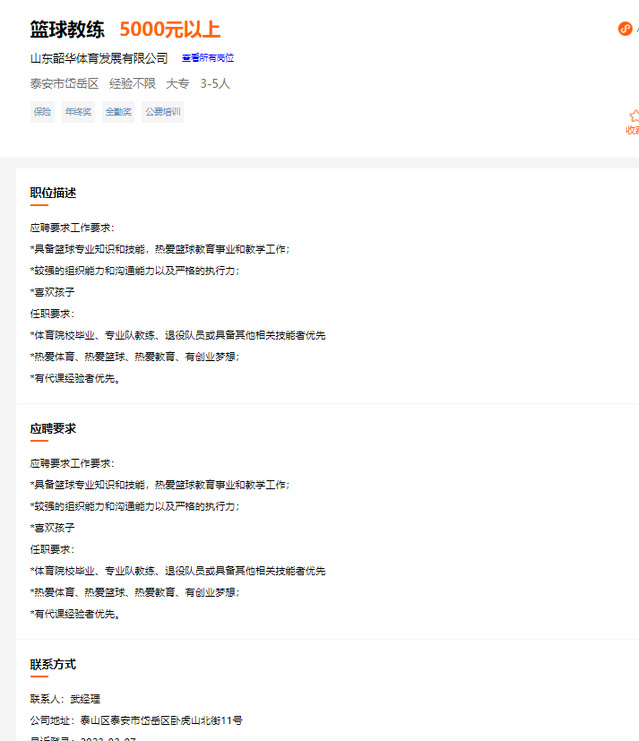
Task: Click the 经验不限 experience label
Action: coord(132,83)
